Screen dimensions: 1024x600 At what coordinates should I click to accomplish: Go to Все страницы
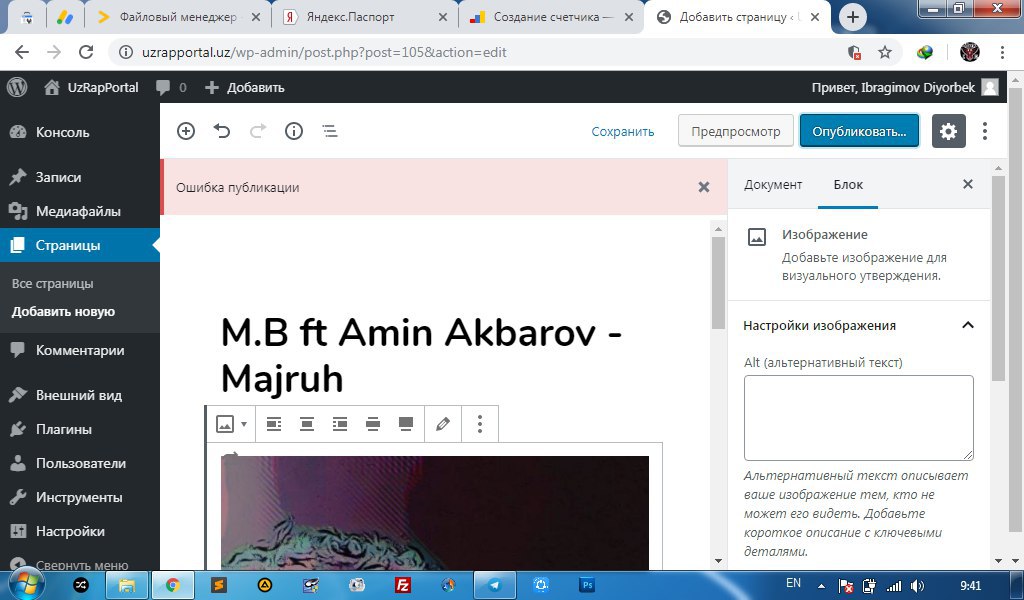(52, 283)
